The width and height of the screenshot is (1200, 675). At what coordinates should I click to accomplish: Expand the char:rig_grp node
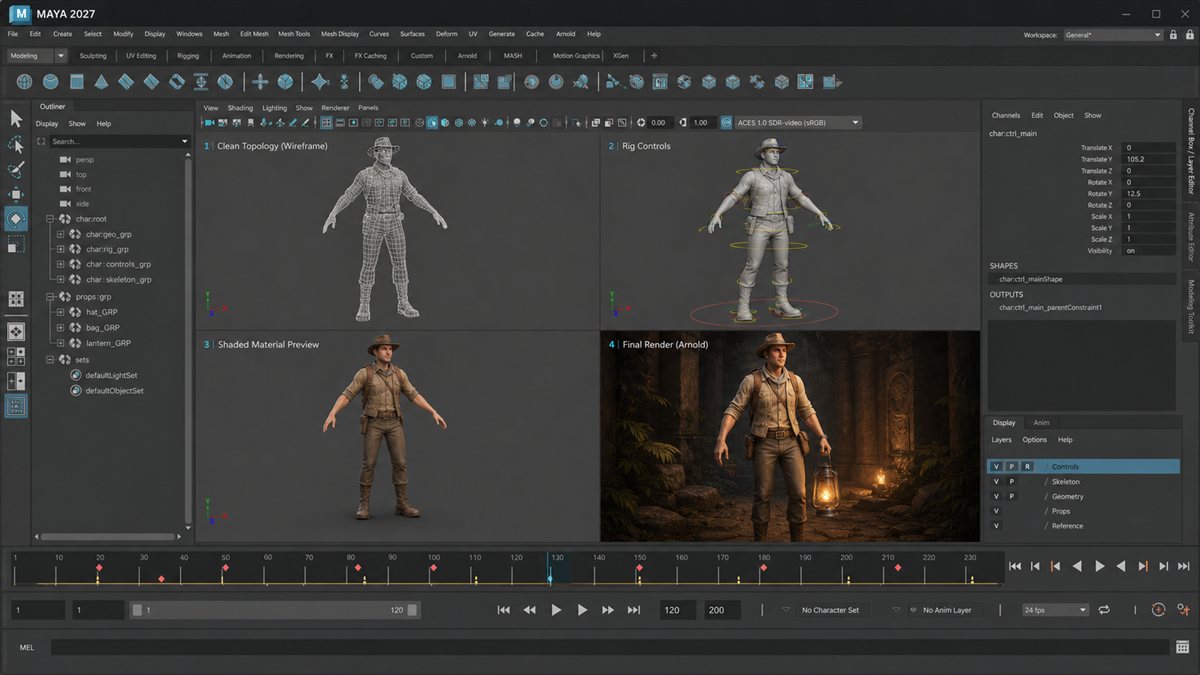click(x=60, y=249)
